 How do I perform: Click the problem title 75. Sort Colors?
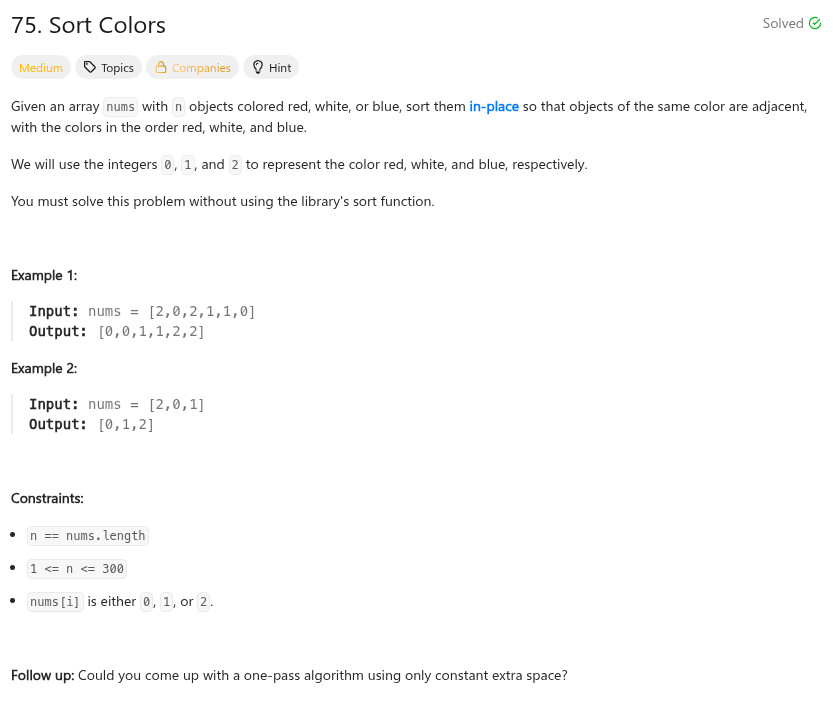[x=89, y=26]
